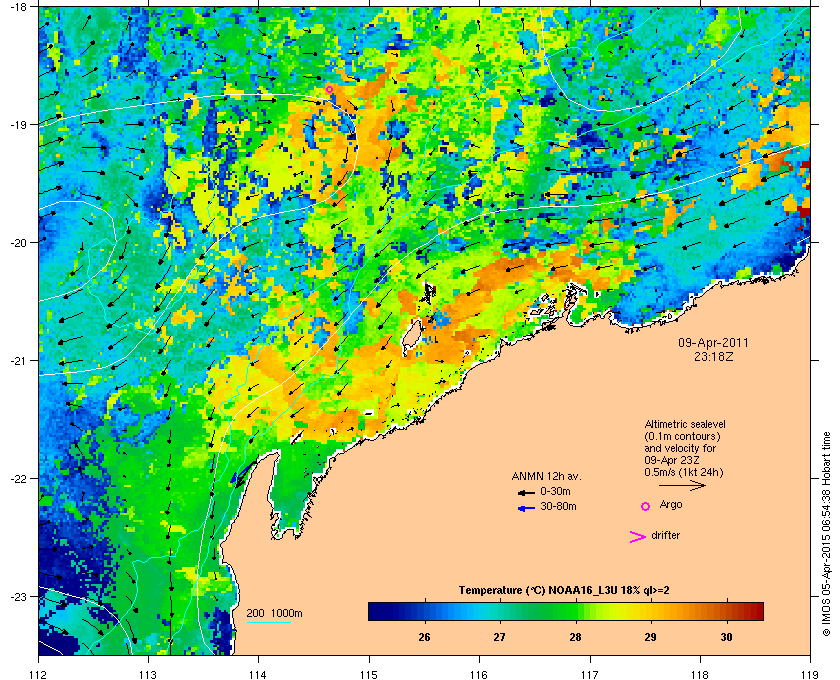Click the latitude axis label '-23'
The height and width of the screenshot is (680, 840).
click(18, 596)
